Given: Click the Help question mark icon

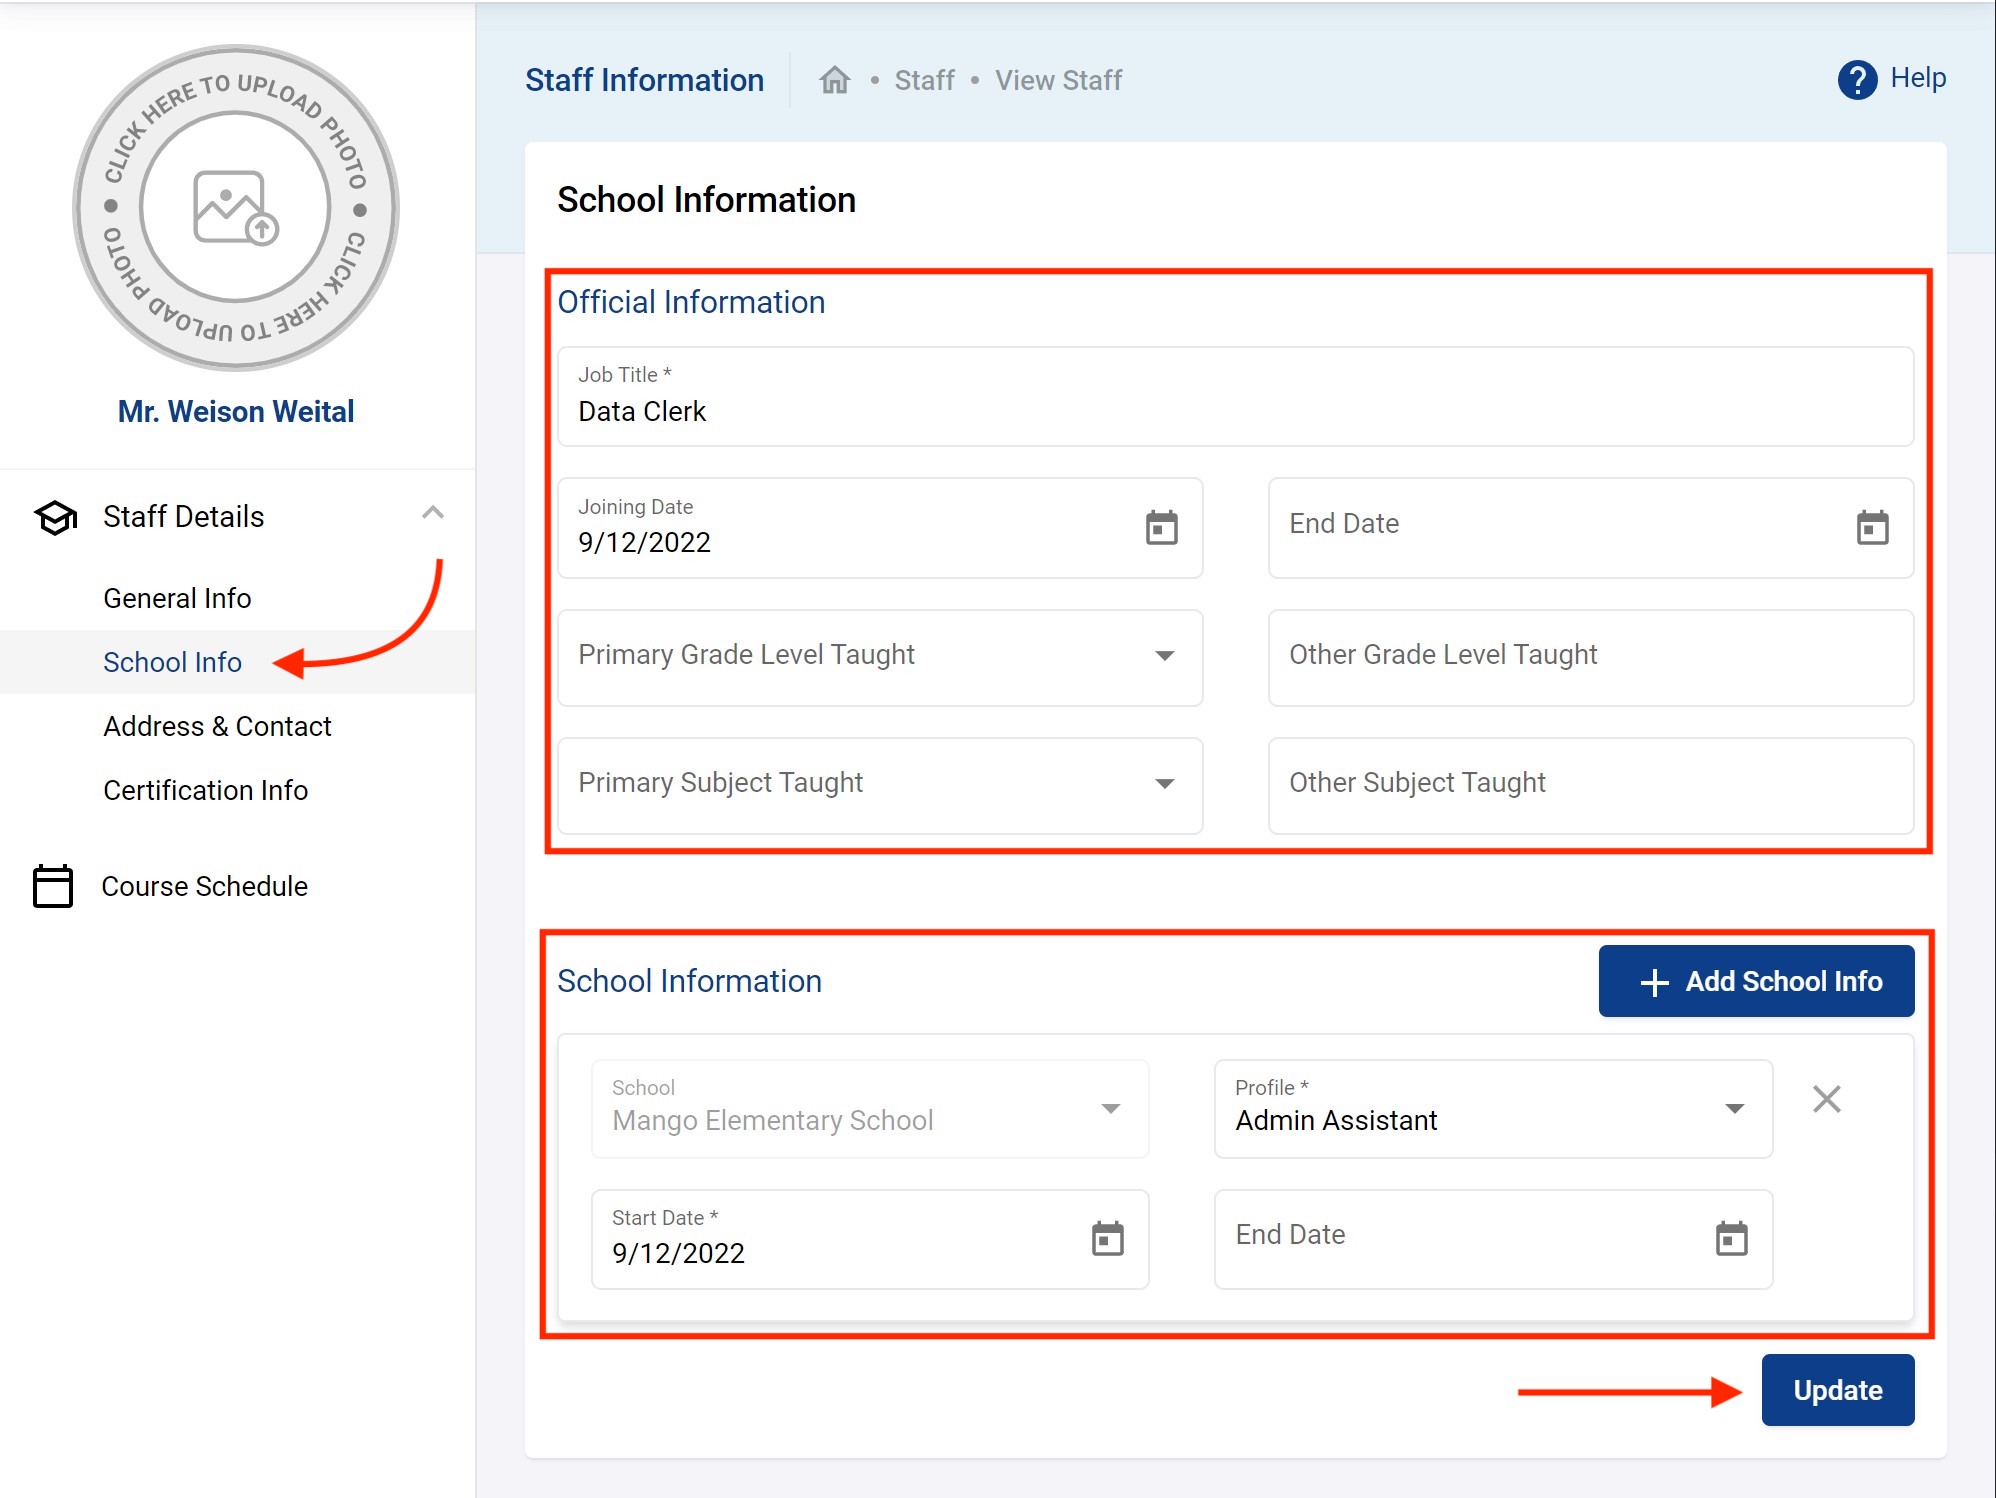Looking at the screenshot, I should 1857,80.
